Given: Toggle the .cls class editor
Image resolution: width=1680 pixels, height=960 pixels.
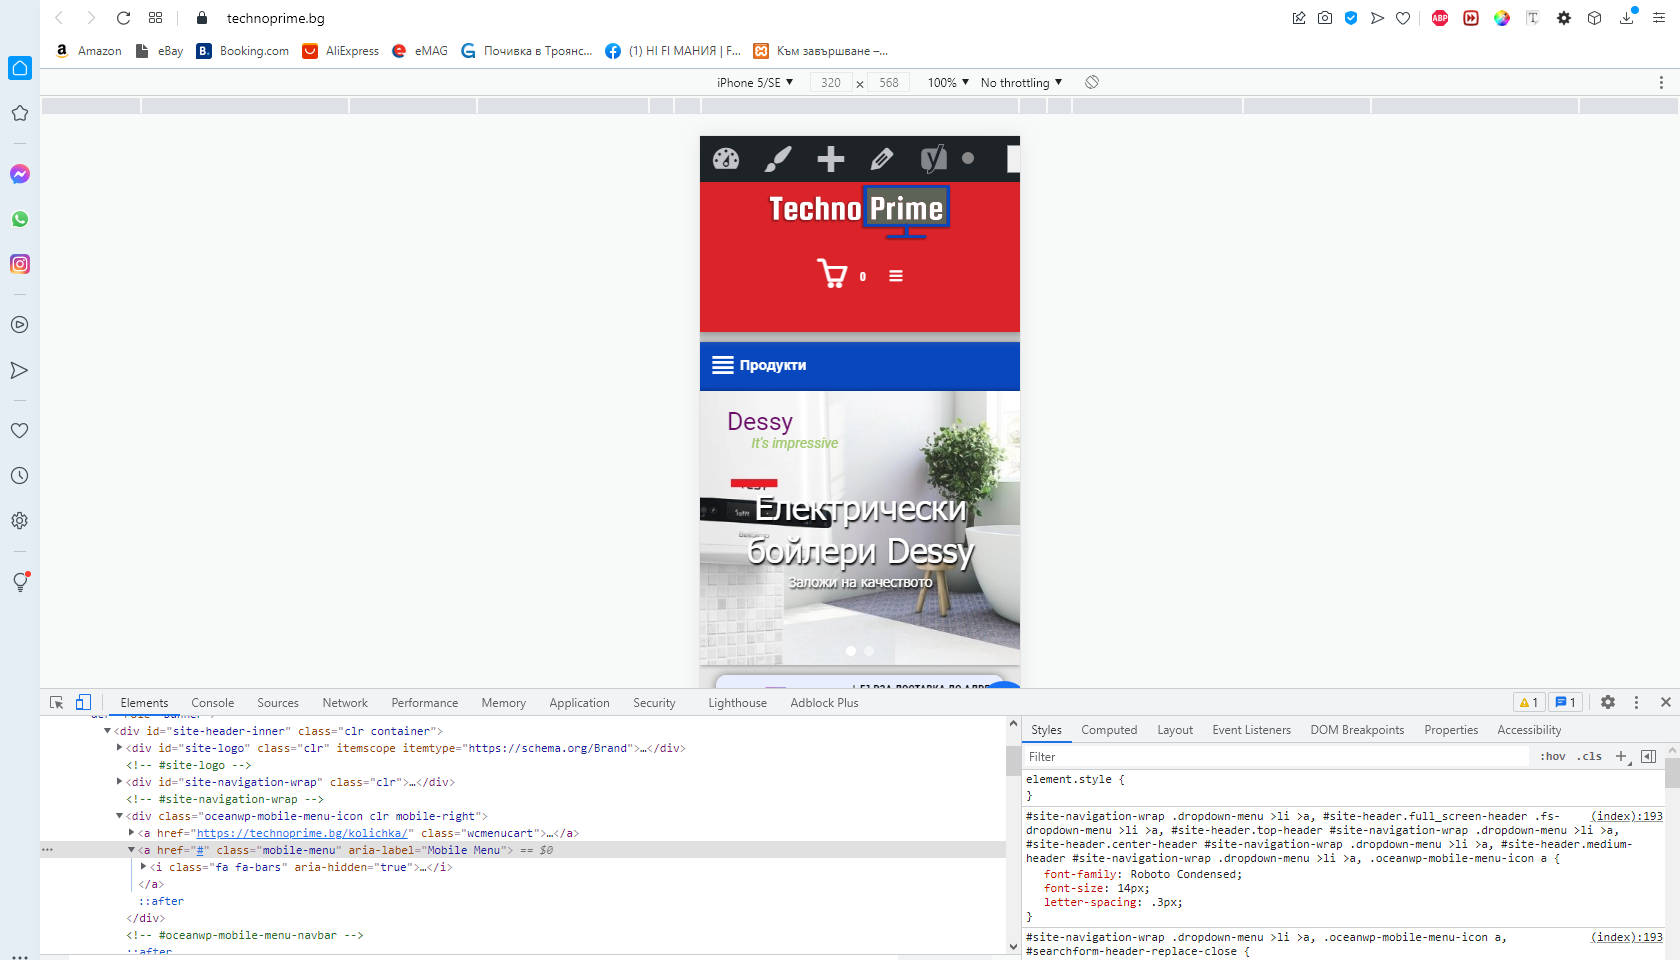Looking at the screenshot, I should [x=1589, y=757].
